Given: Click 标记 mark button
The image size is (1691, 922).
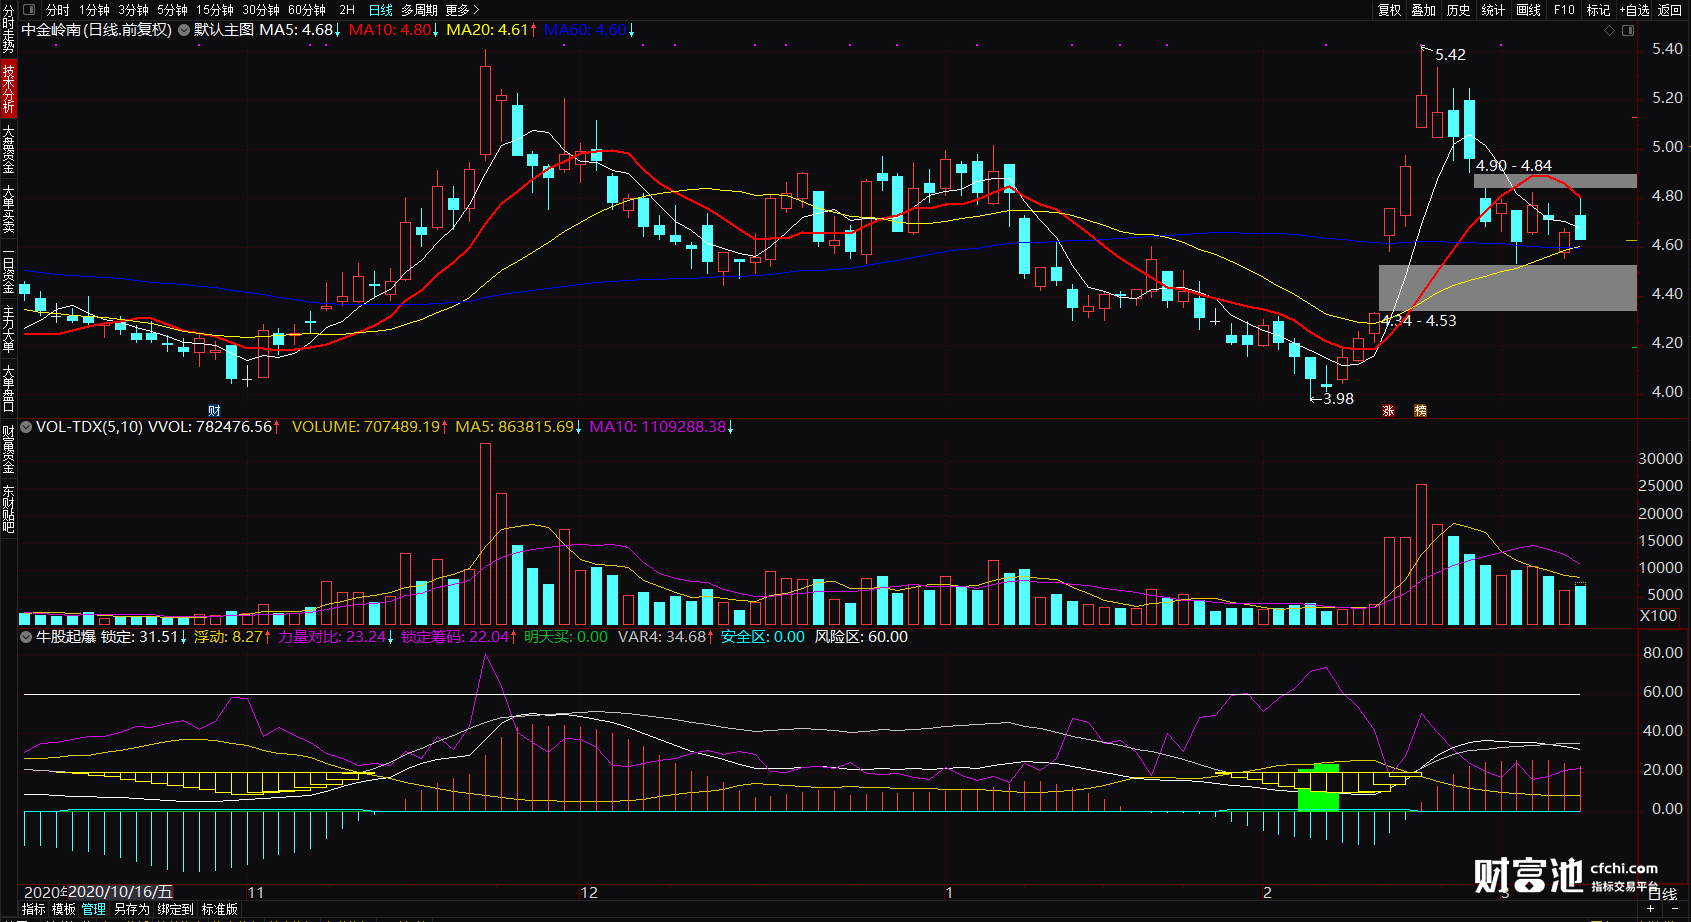Looking at the screenshot, I should coord(1598,10).
